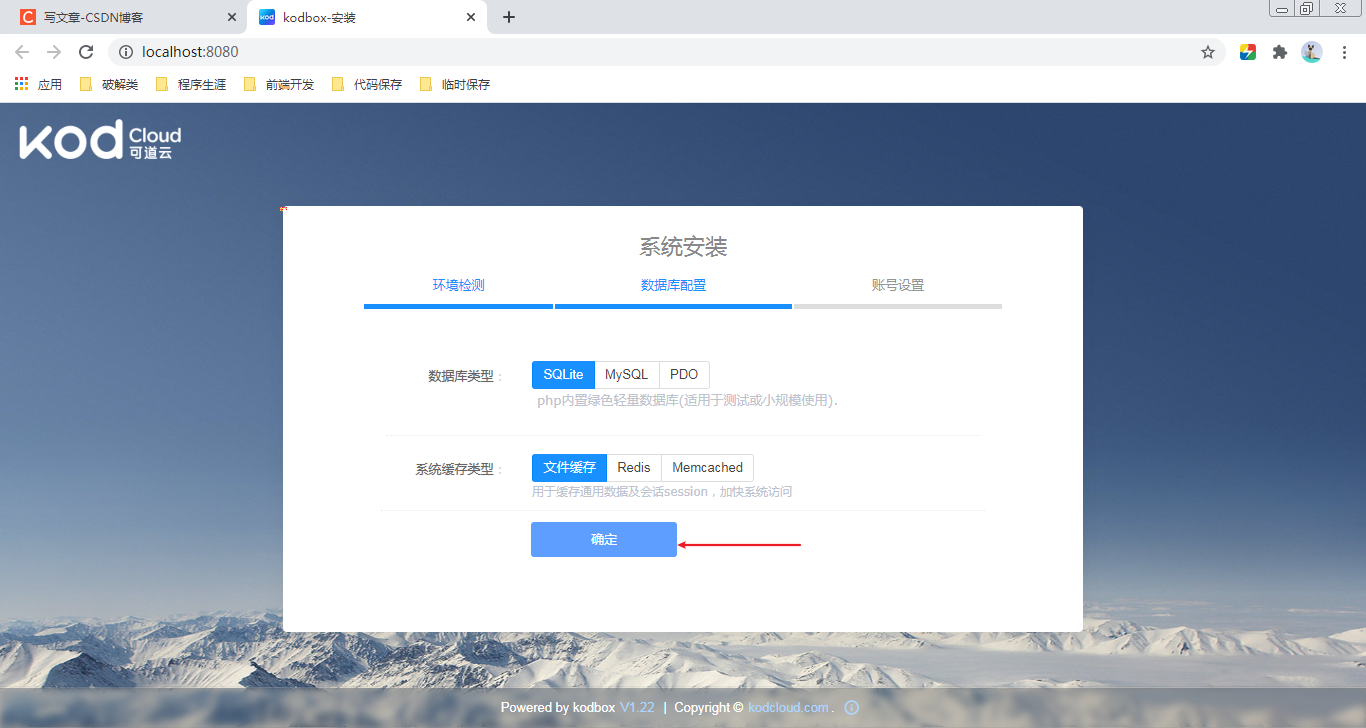Open the 程序生涯 bookmark folder

coord(190,84)
